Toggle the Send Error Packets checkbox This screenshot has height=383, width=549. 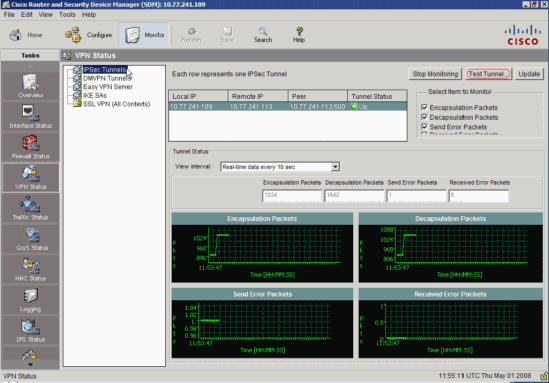tap(424, 127)
